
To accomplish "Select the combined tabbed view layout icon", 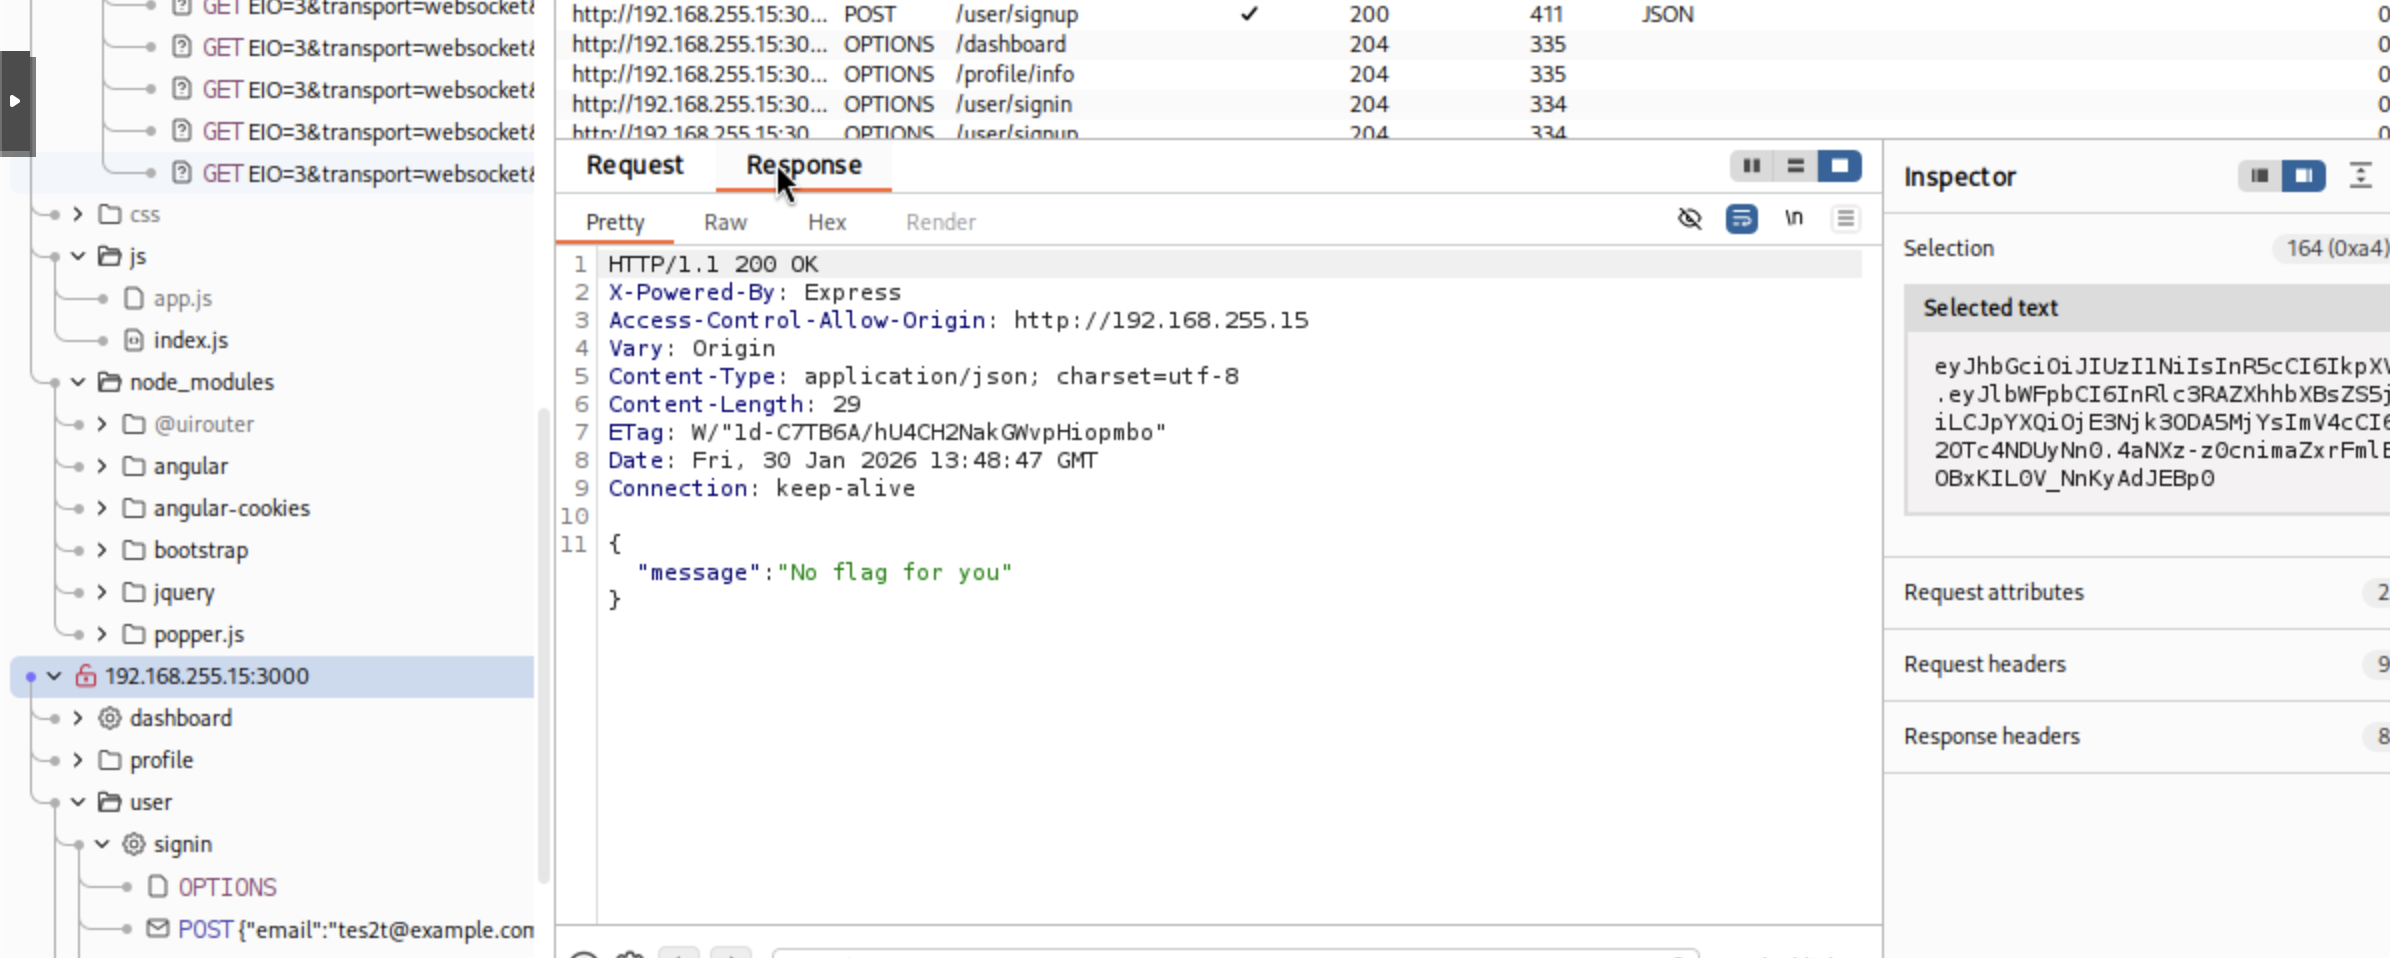I will point(1839,166).
